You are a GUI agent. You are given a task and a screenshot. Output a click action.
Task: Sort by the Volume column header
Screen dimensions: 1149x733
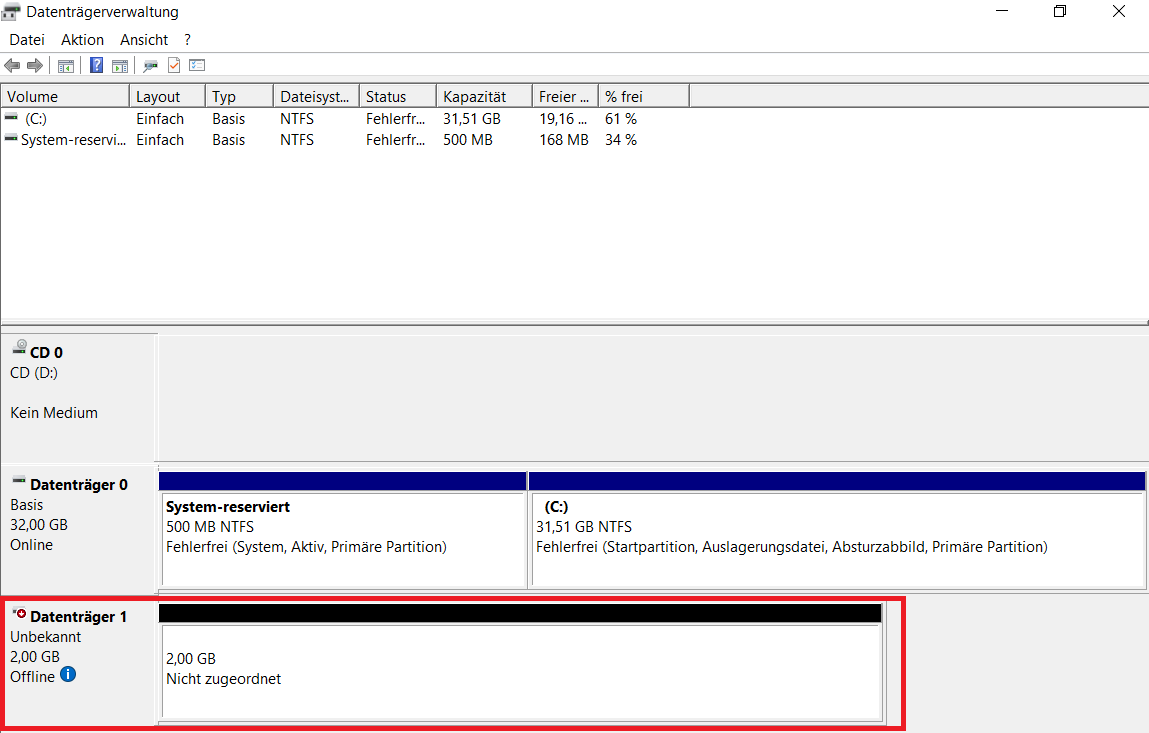[x=65, y=97]
